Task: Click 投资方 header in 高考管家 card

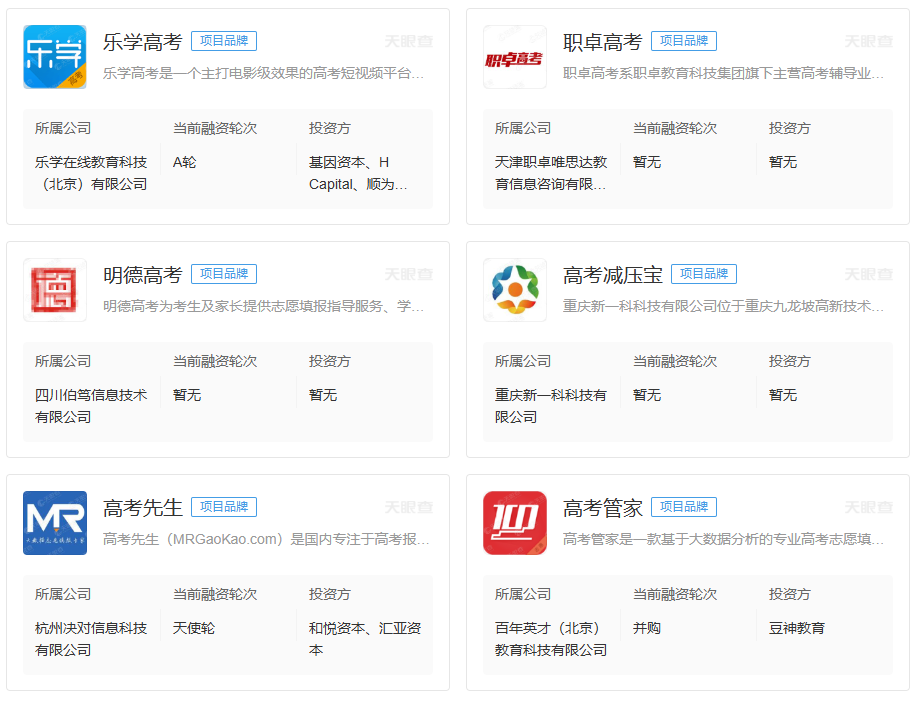Action: point(790,594)
